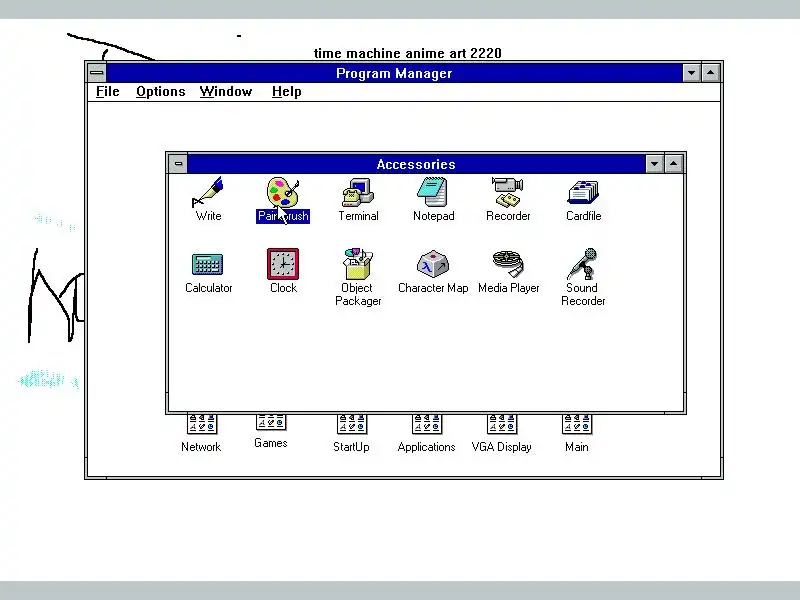Select the Calculator icon

208,264
